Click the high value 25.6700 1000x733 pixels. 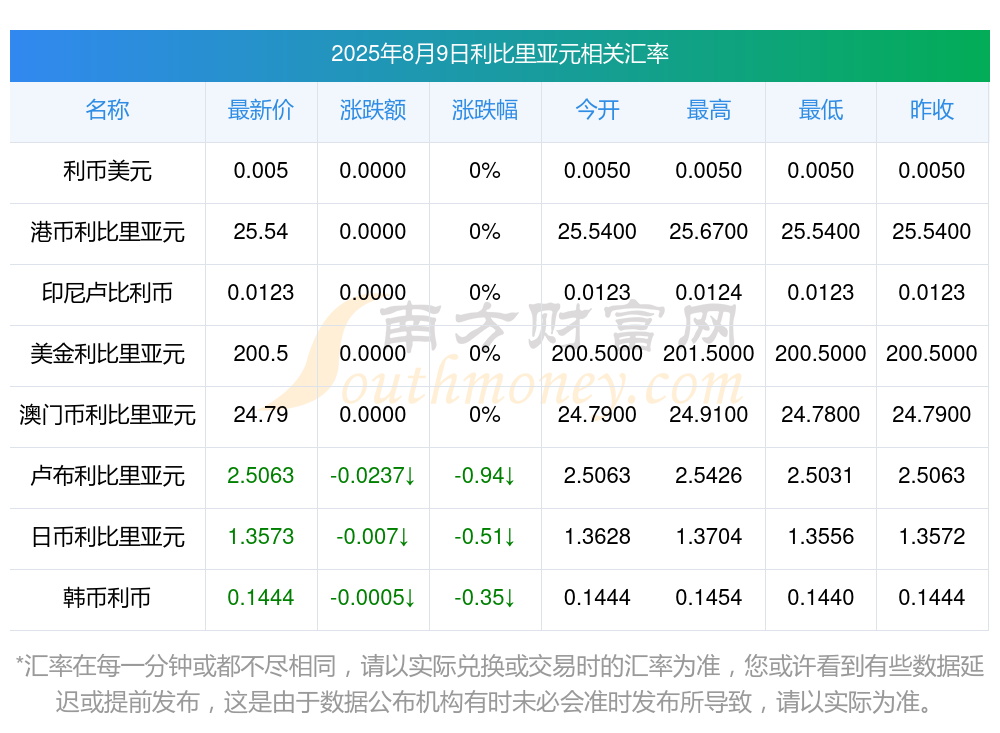(709, 232)
